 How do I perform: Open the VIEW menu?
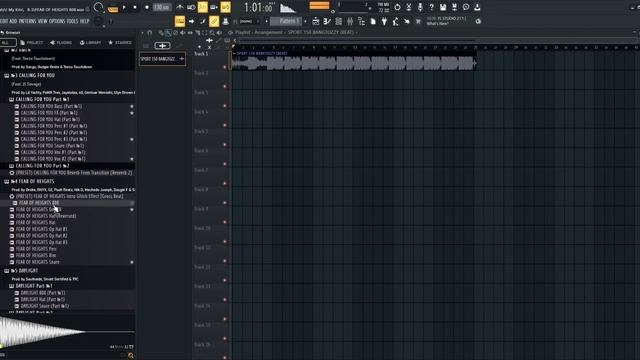[43, 21]
